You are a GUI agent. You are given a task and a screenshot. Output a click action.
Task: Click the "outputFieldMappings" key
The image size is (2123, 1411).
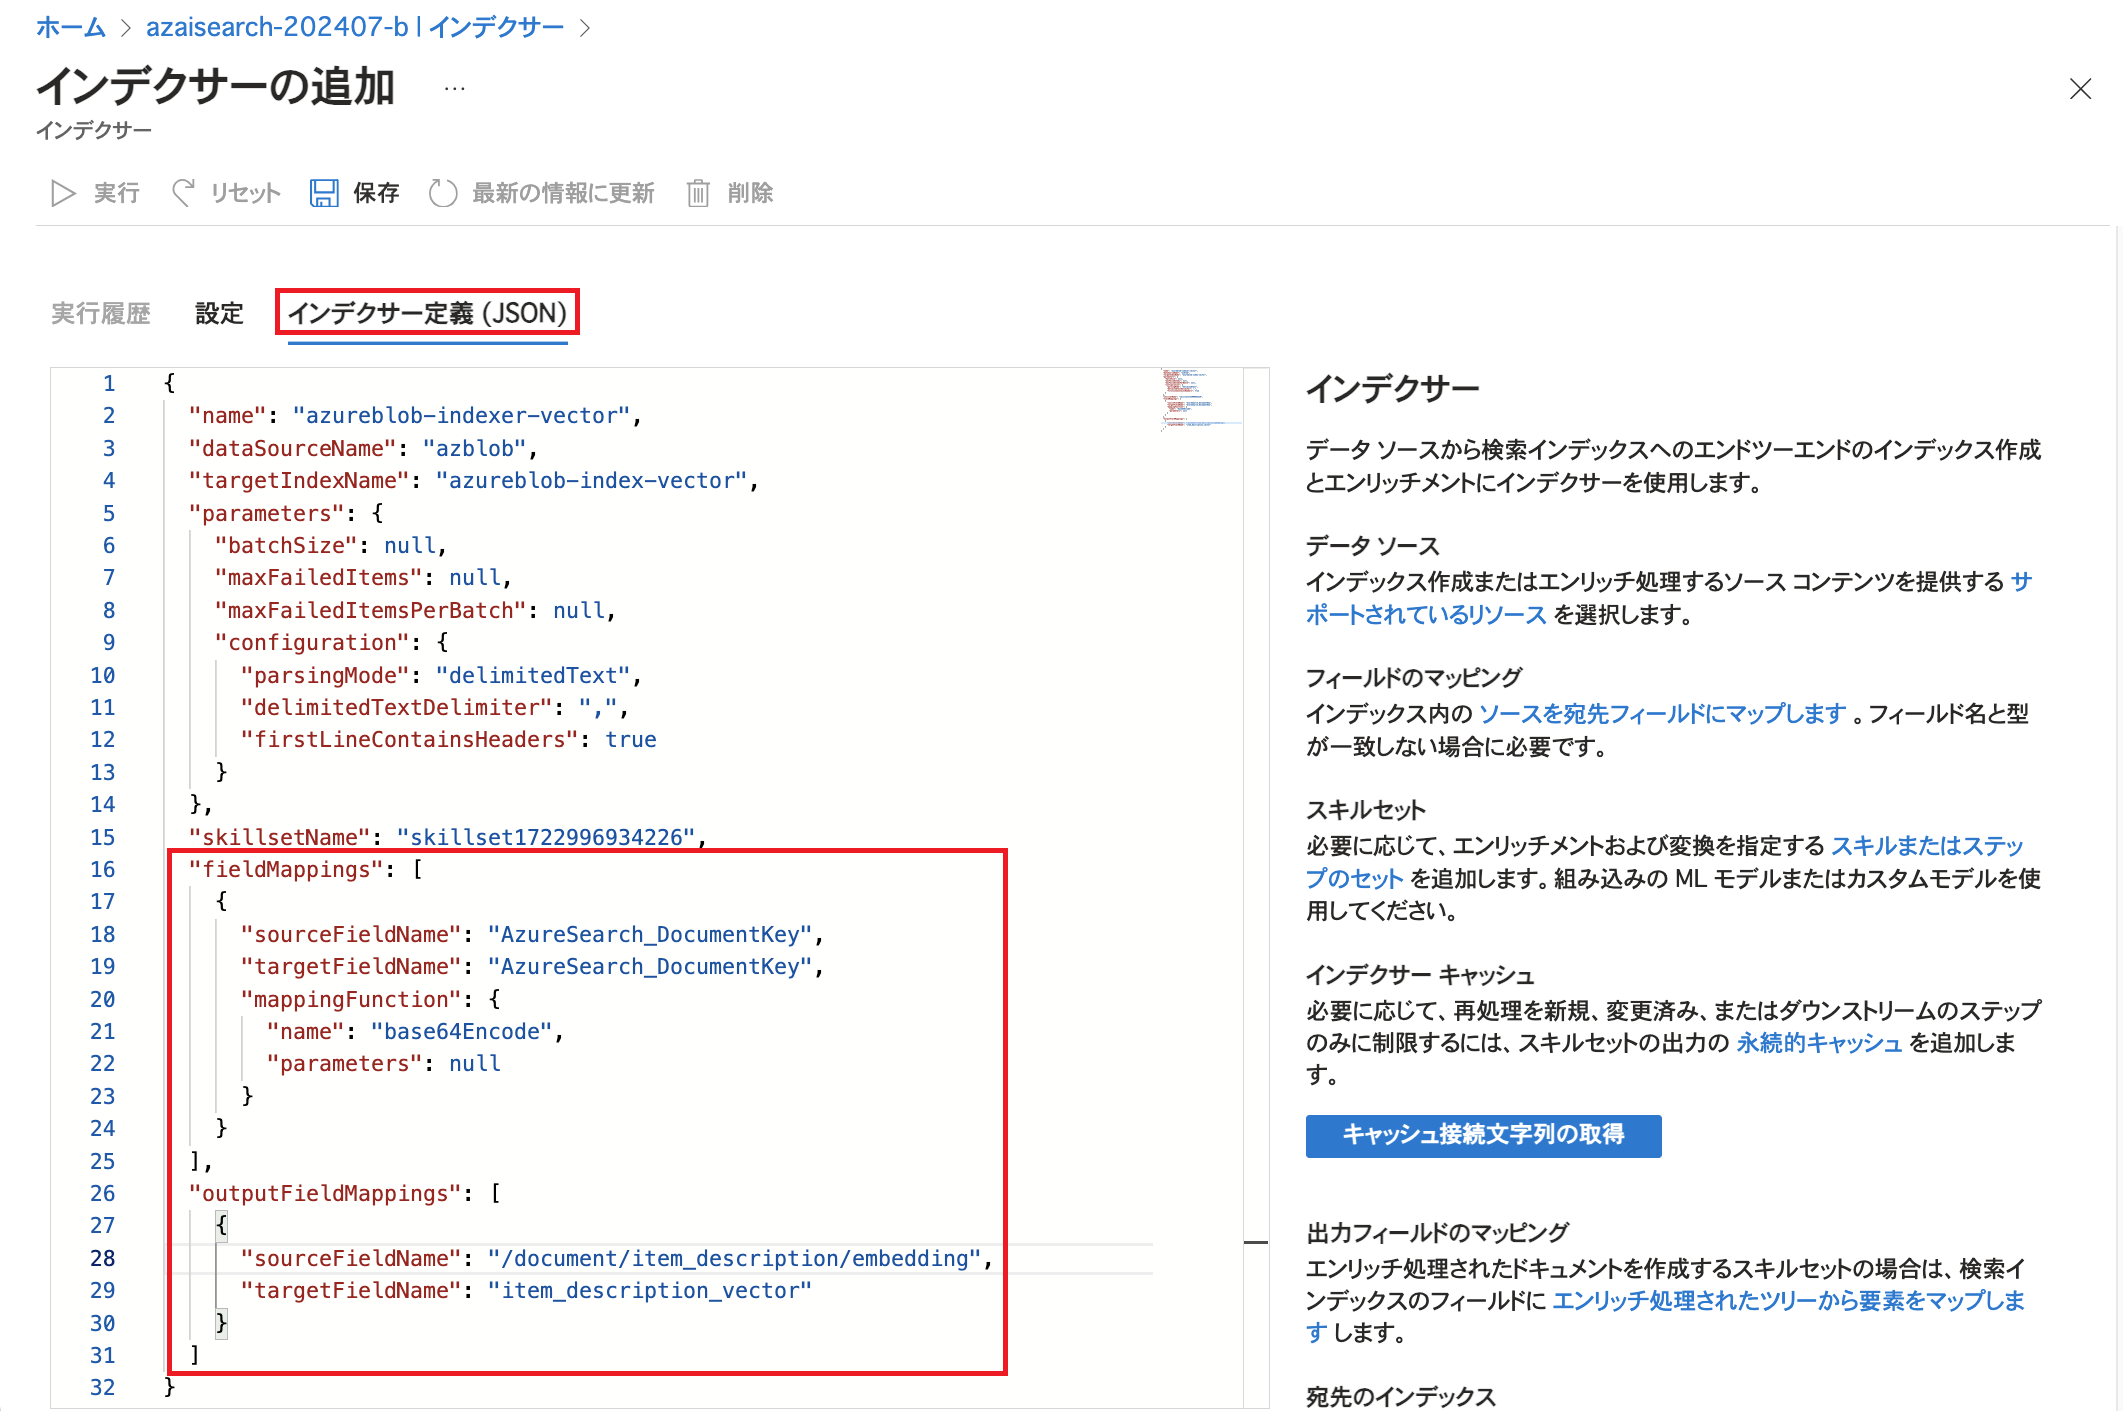point(325,1194)
